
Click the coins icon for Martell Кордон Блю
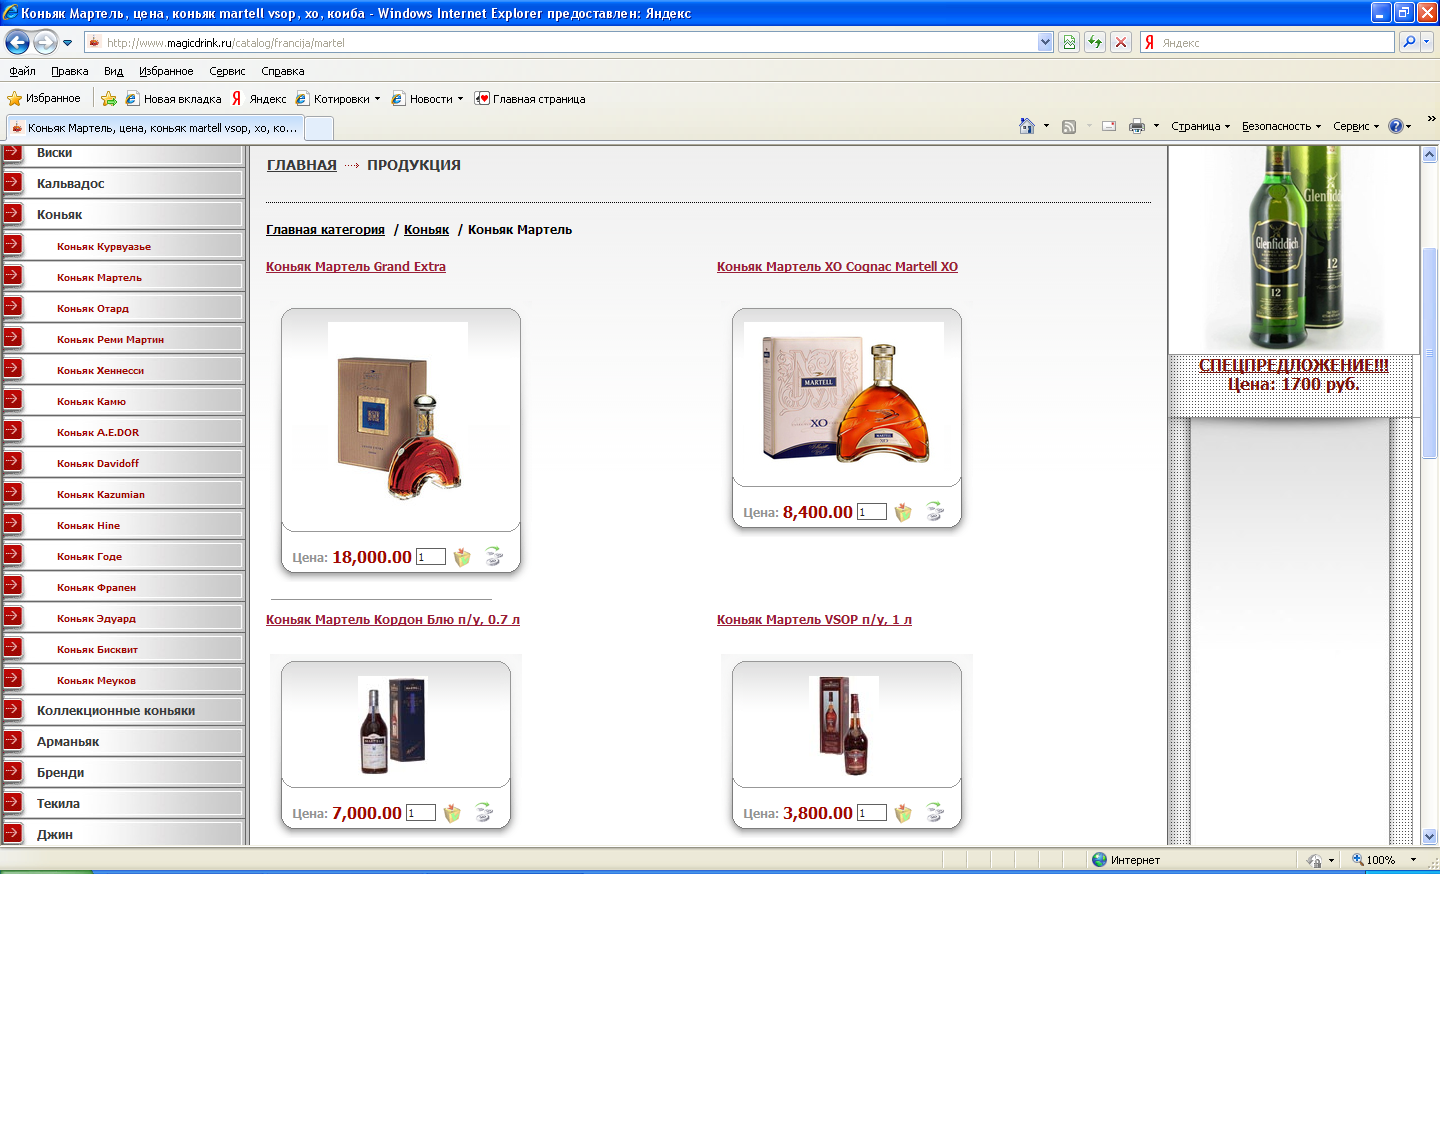point(483,813)
